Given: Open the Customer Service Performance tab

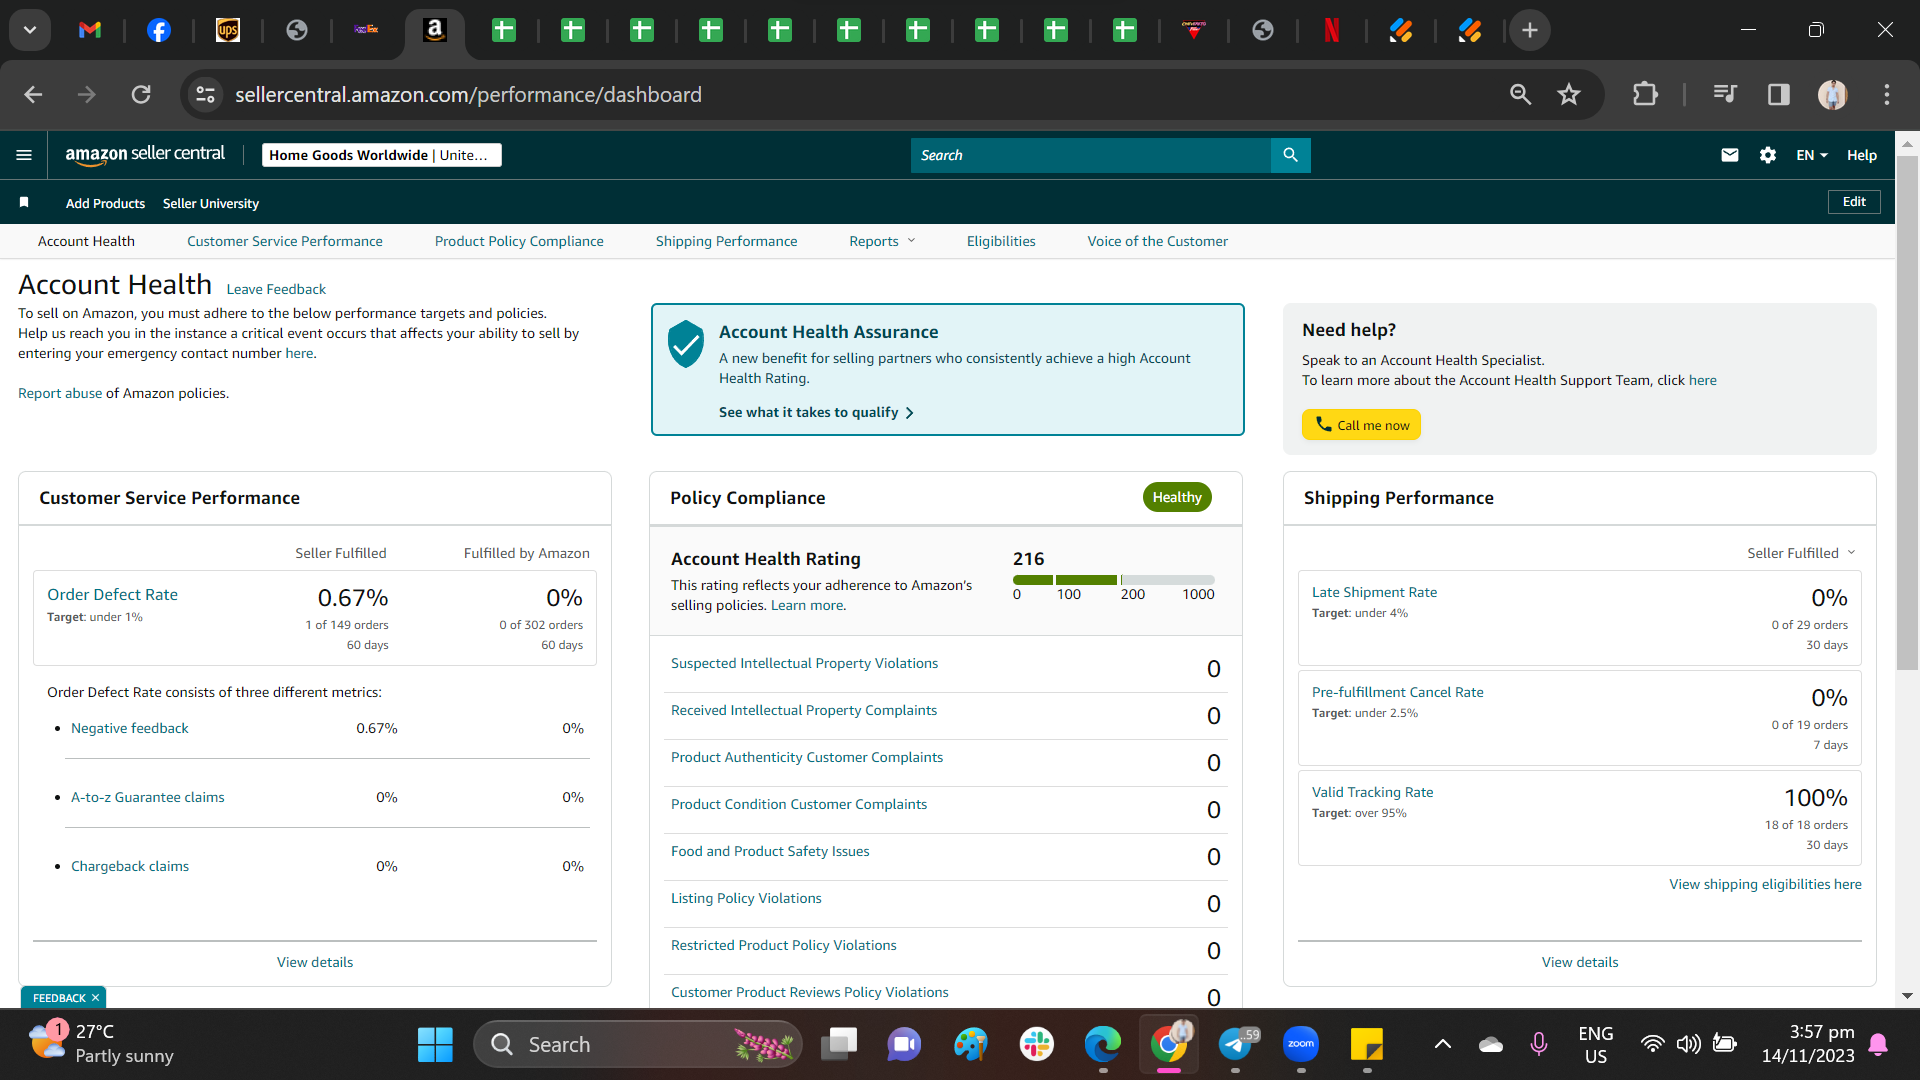Looking at the screenshot, I should click(x=284, y=241).
